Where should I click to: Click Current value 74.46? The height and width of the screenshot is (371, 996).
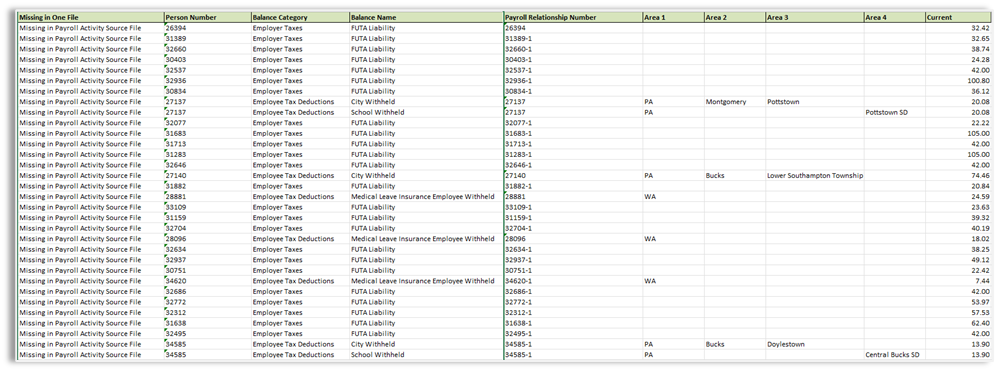point(958,175)
